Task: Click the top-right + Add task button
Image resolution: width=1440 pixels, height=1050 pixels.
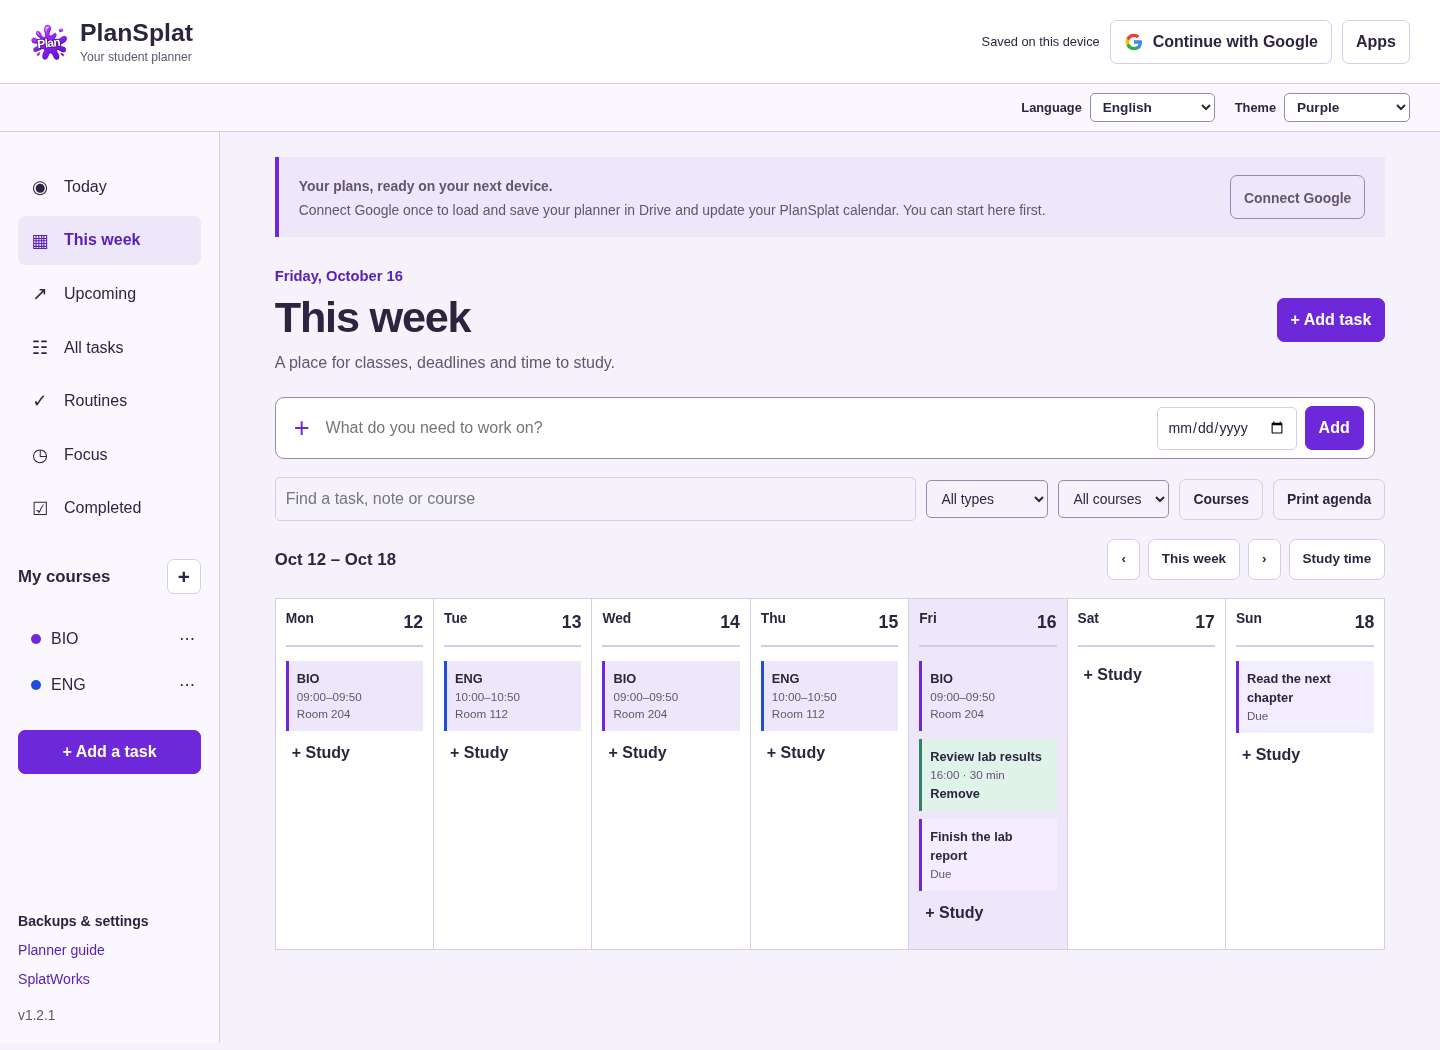Action: tap(1331, 320)
